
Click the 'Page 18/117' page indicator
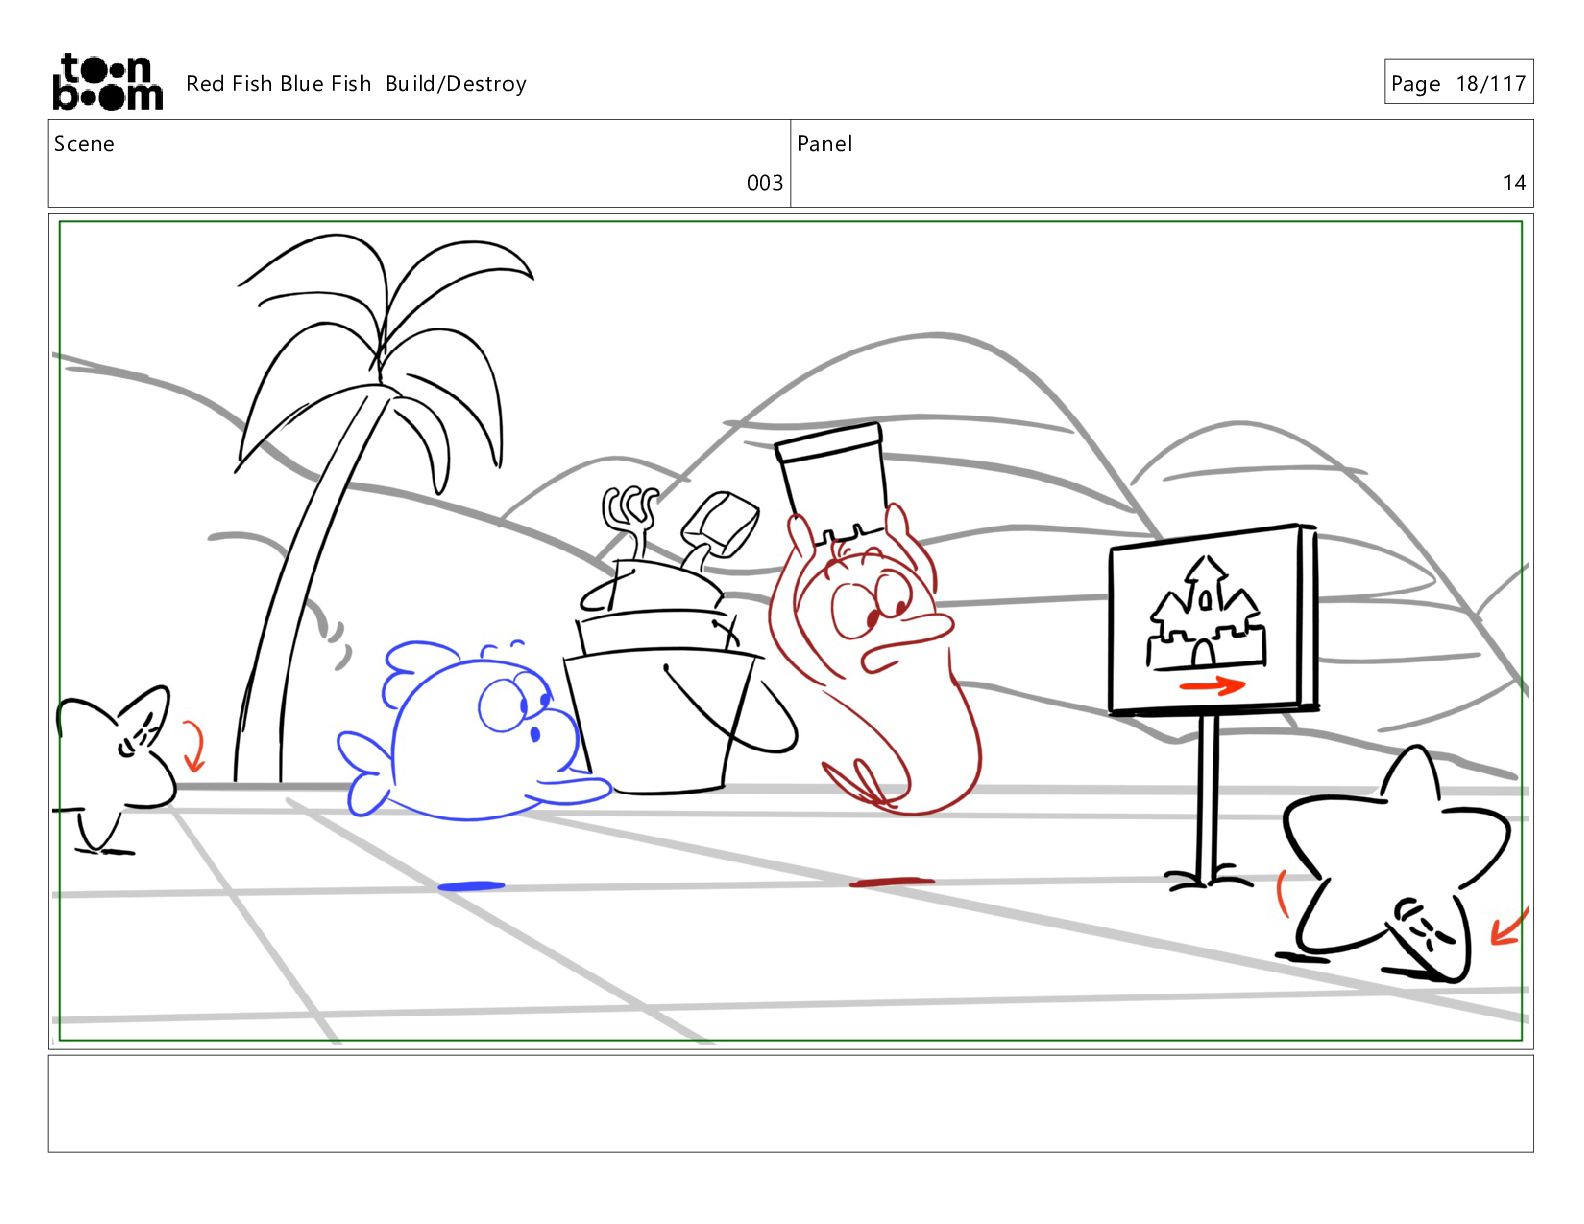pos(1458,82)
